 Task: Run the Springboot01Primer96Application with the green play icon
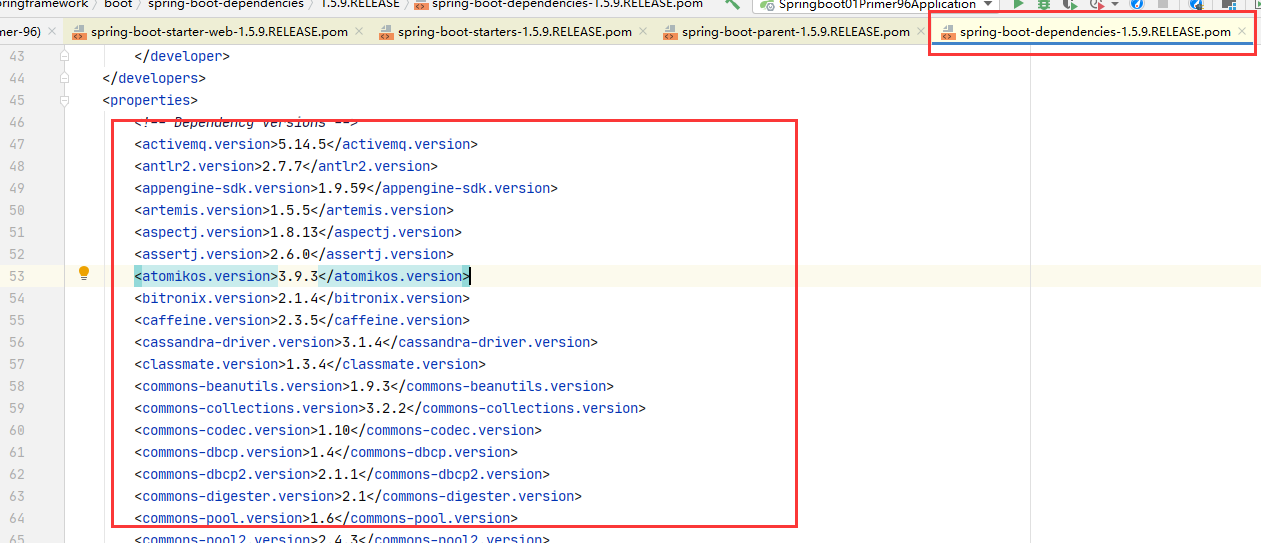pyautogui.click(x=1019, y=4)
